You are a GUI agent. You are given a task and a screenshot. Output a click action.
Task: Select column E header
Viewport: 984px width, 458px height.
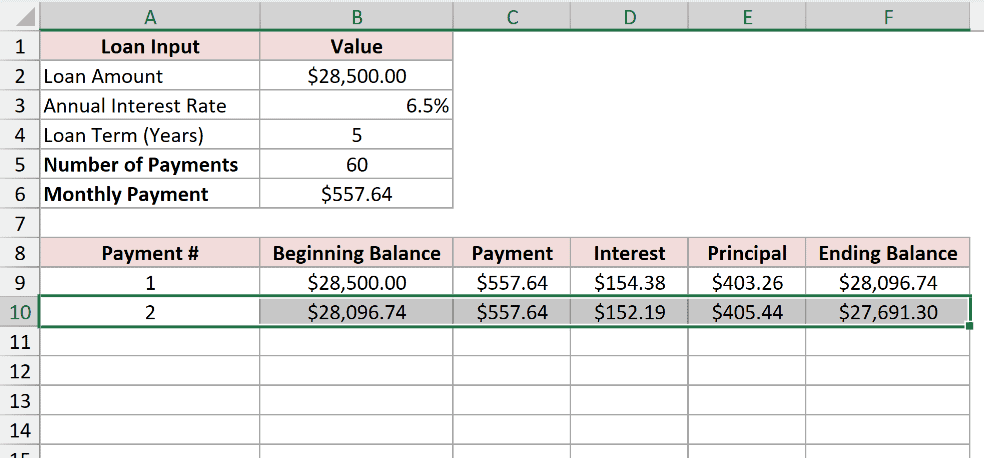(747, 17)
